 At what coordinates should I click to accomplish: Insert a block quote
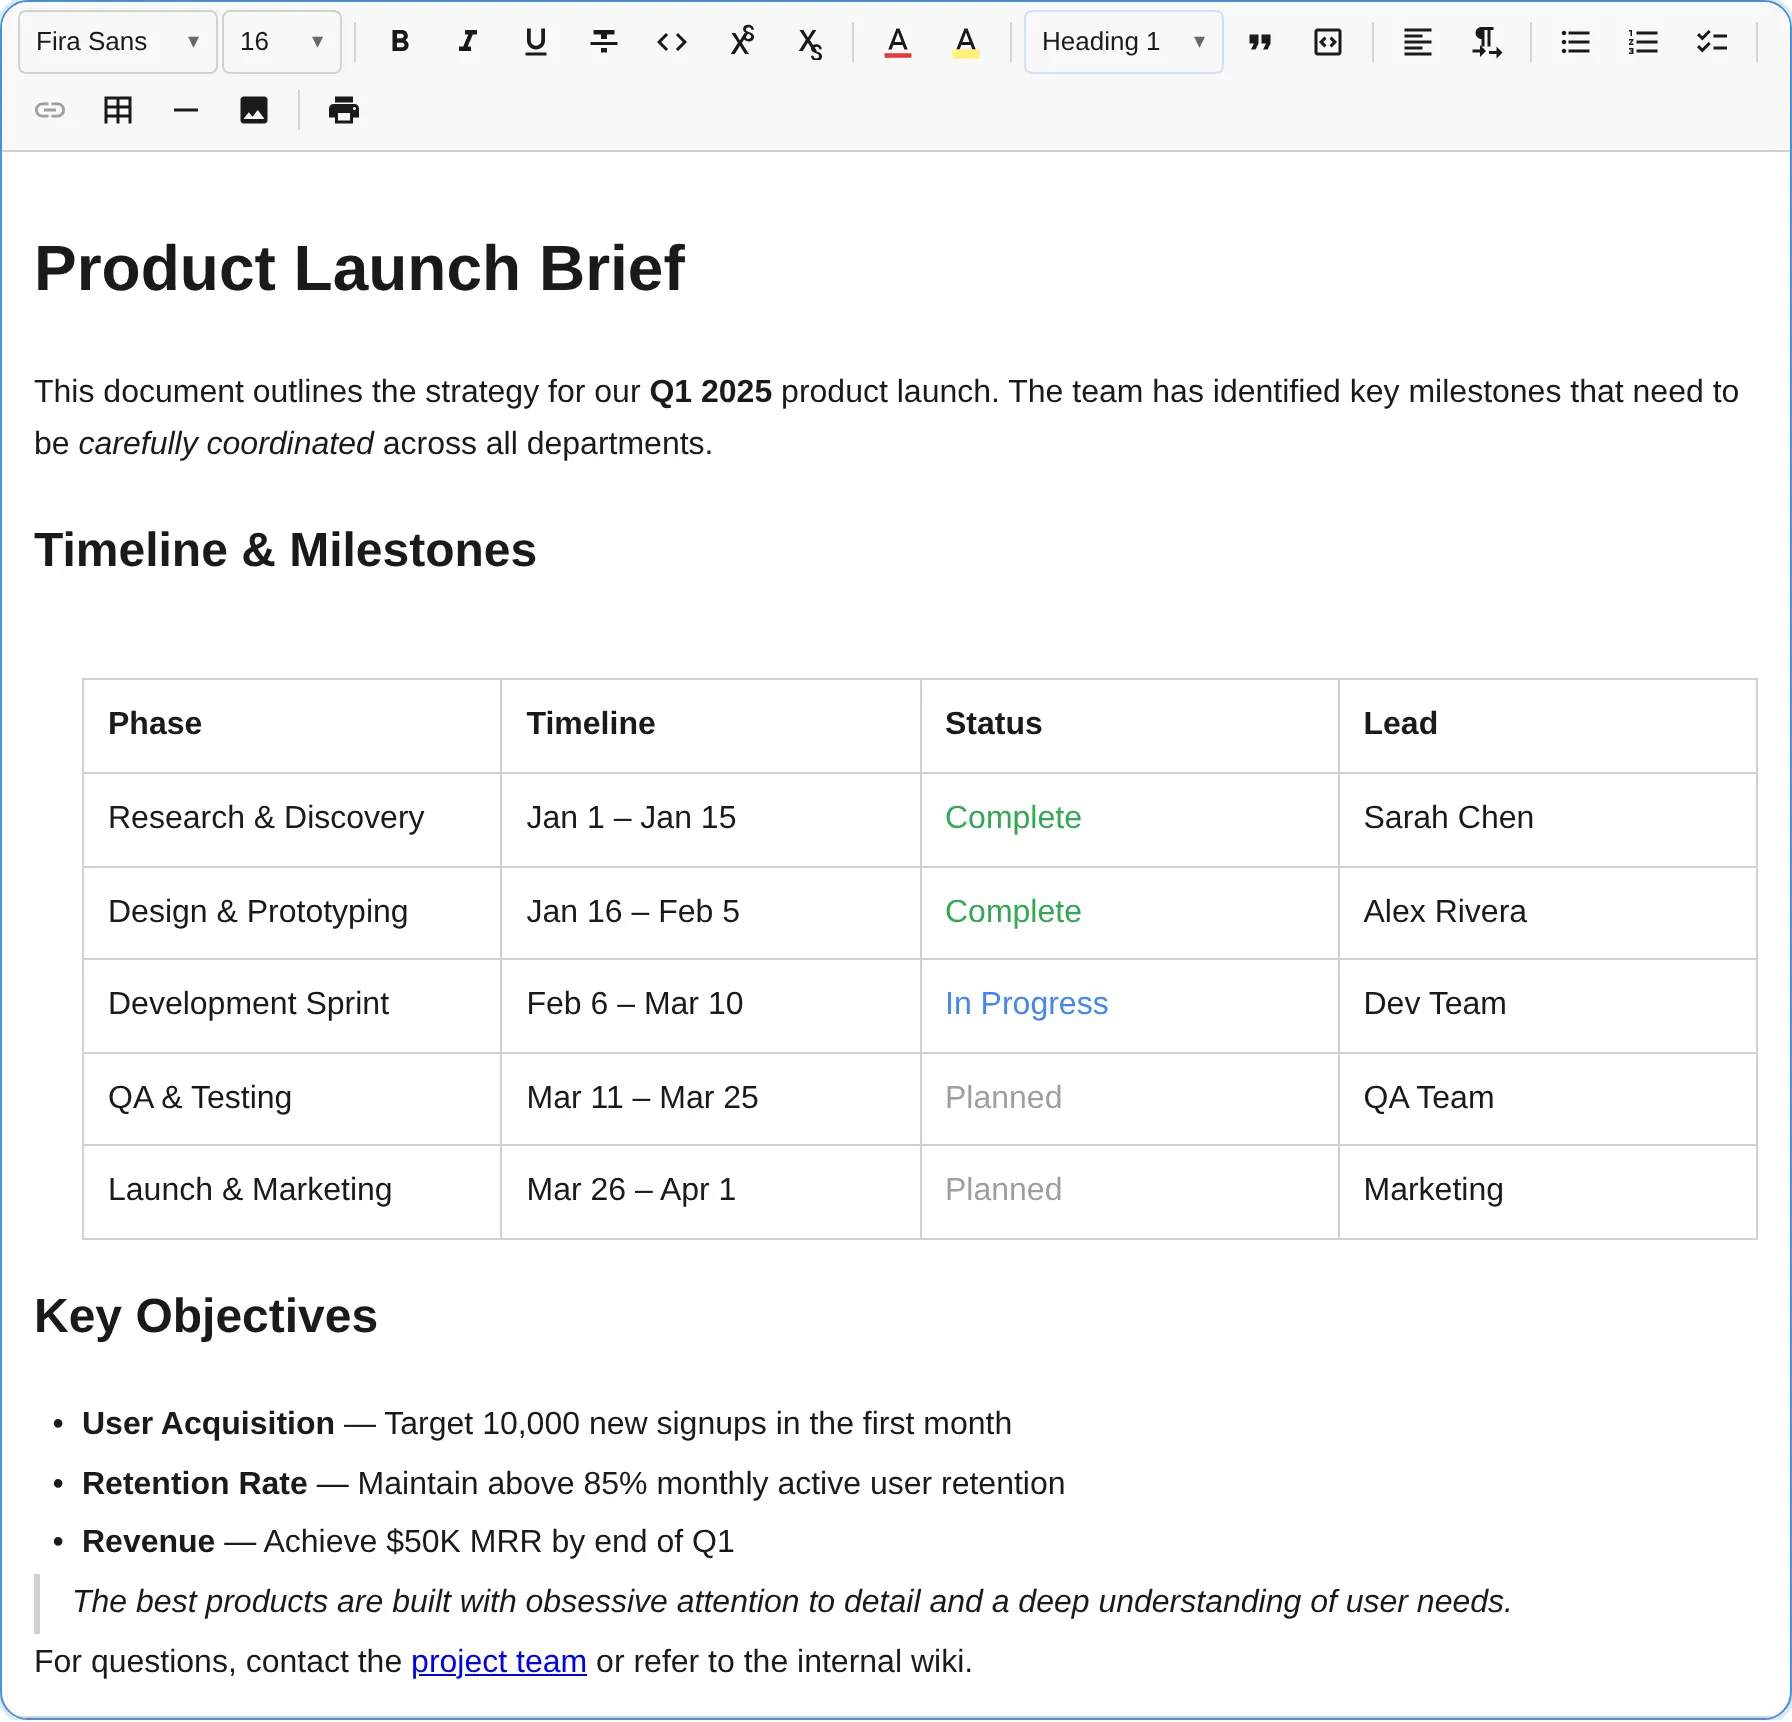point(1259,42)
